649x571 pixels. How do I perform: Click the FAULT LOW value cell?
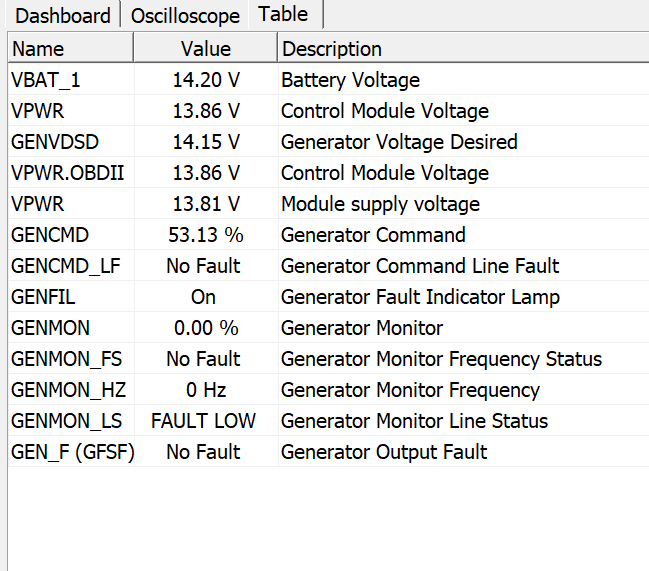(204, 421)
